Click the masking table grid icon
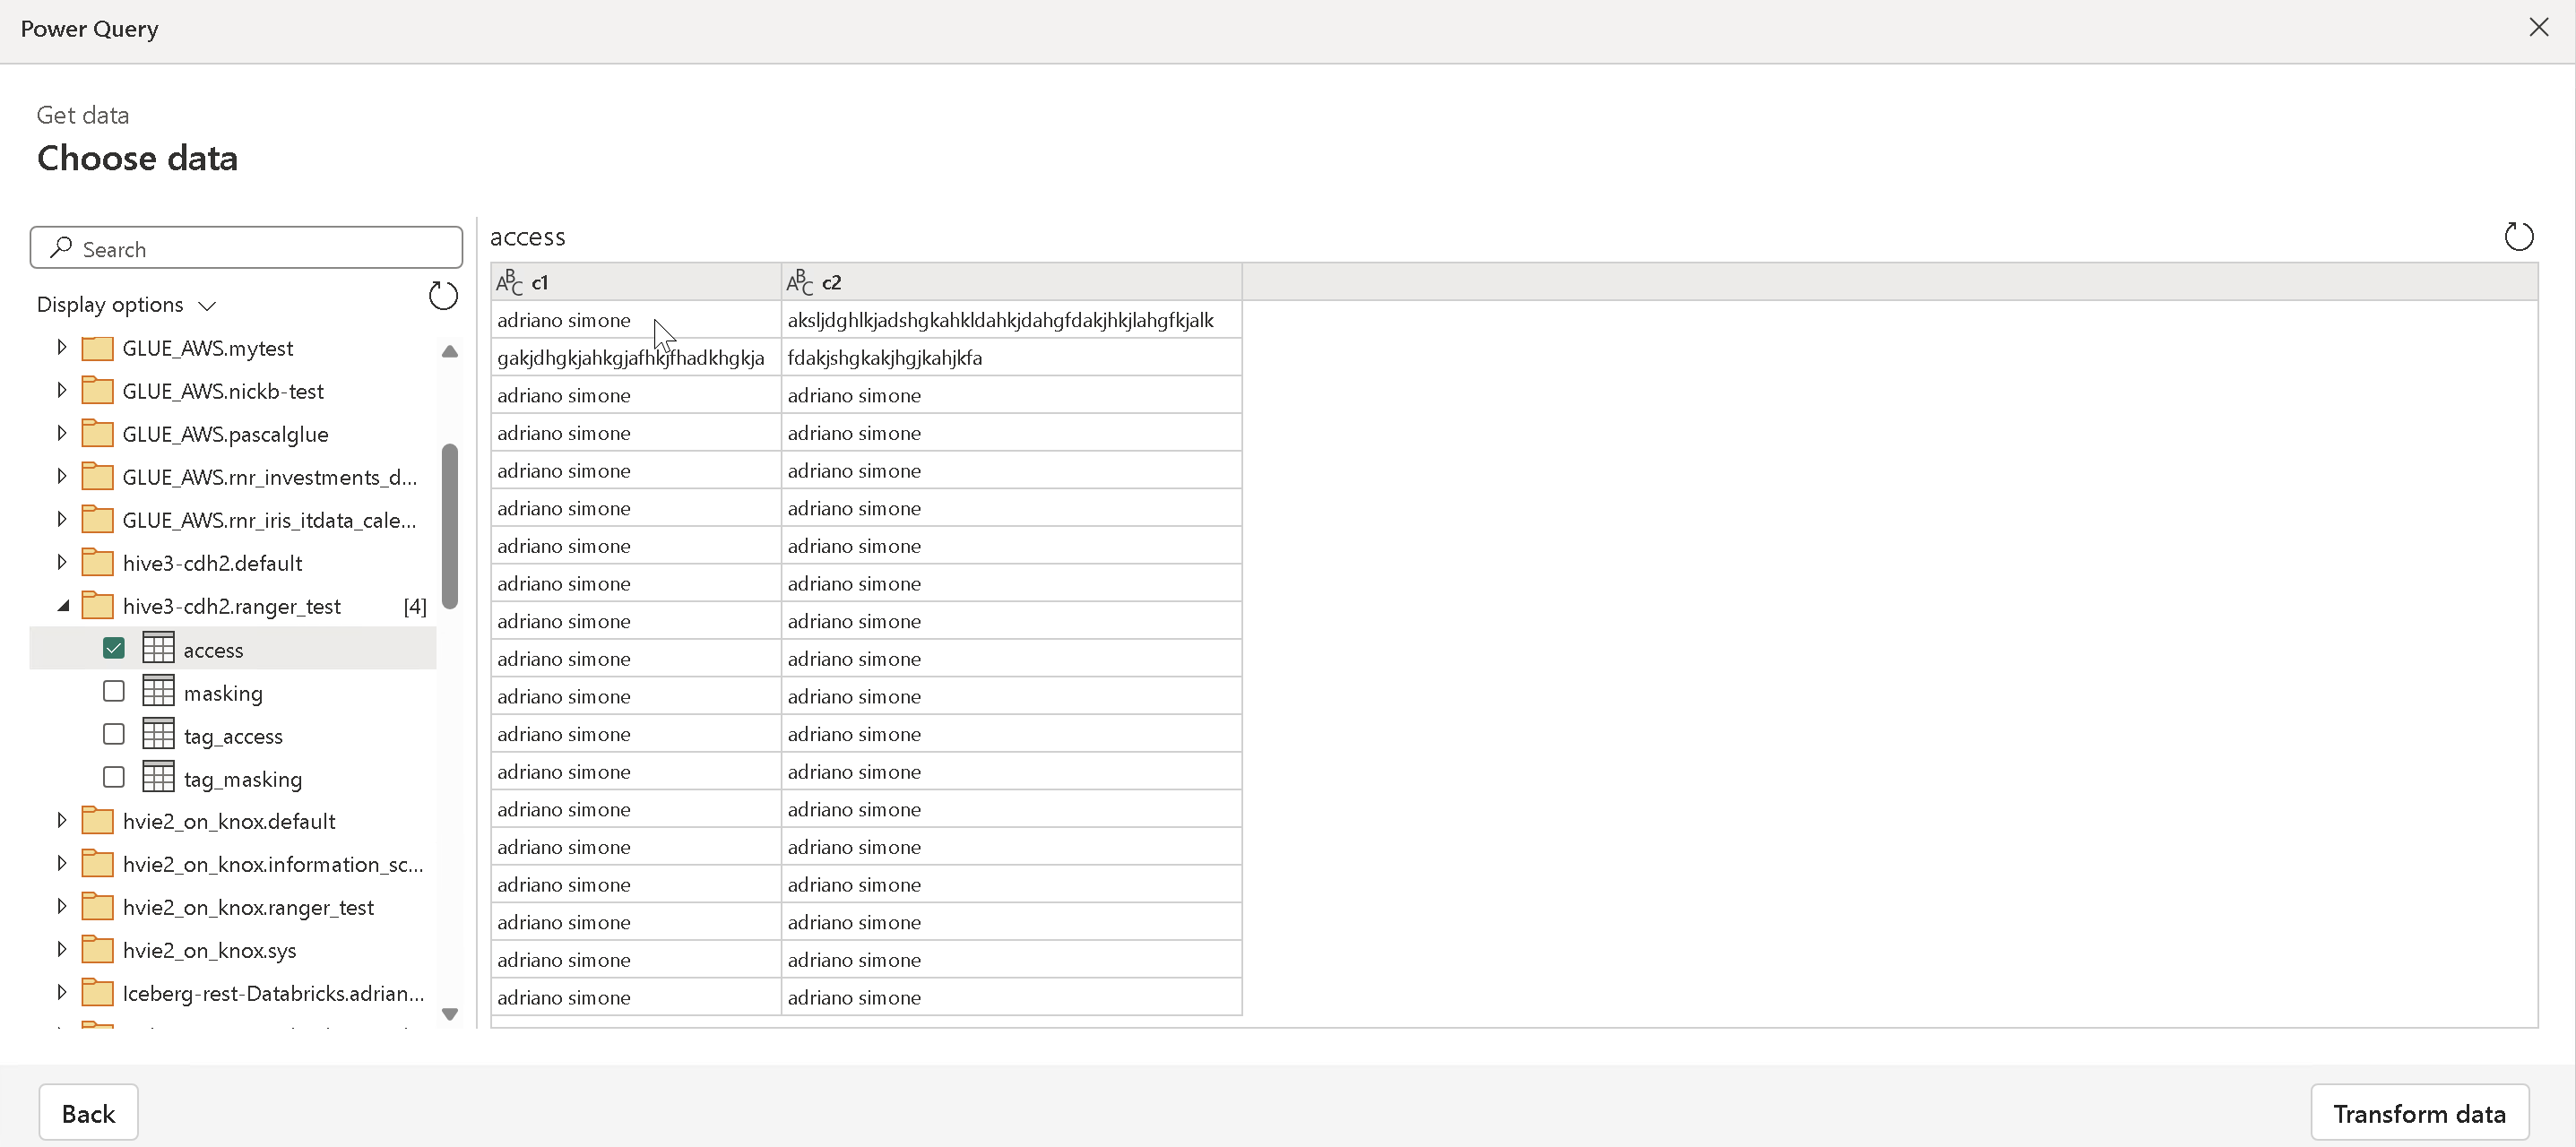The height and width of the screenshot is (1147, 2576). click(158, 692)
